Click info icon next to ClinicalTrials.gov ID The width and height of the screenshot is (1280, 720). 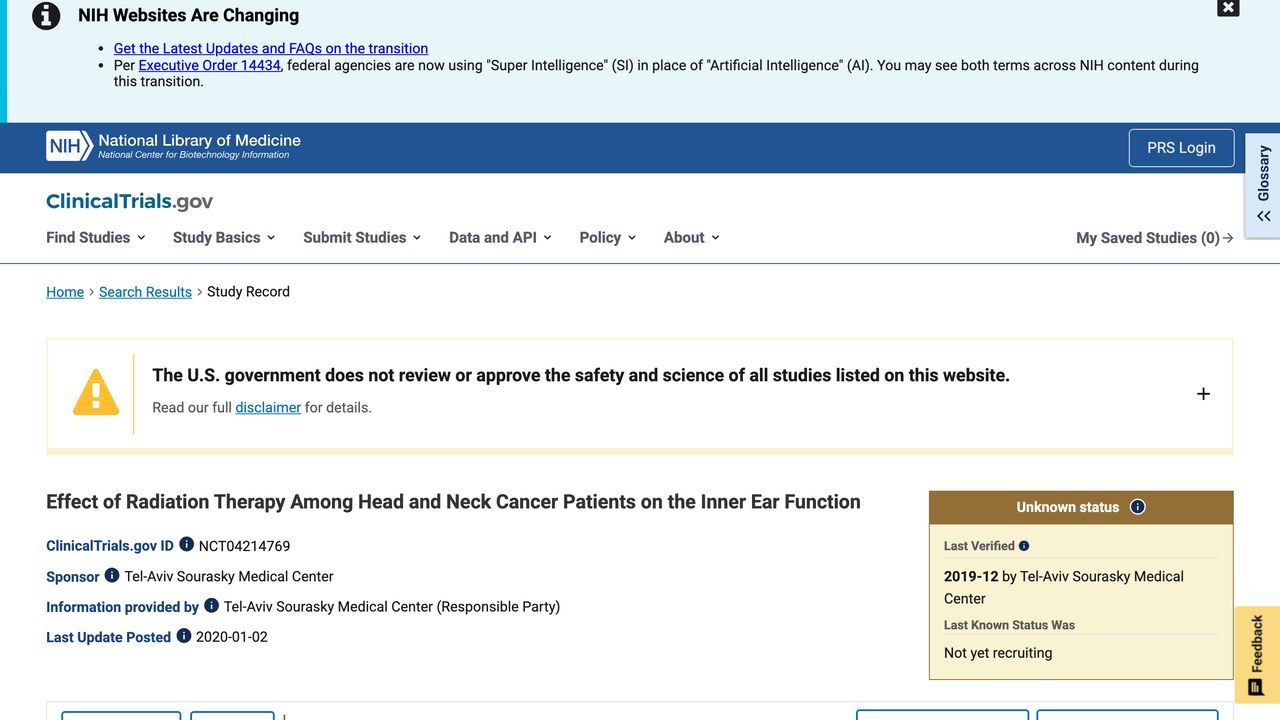point(186,545)
